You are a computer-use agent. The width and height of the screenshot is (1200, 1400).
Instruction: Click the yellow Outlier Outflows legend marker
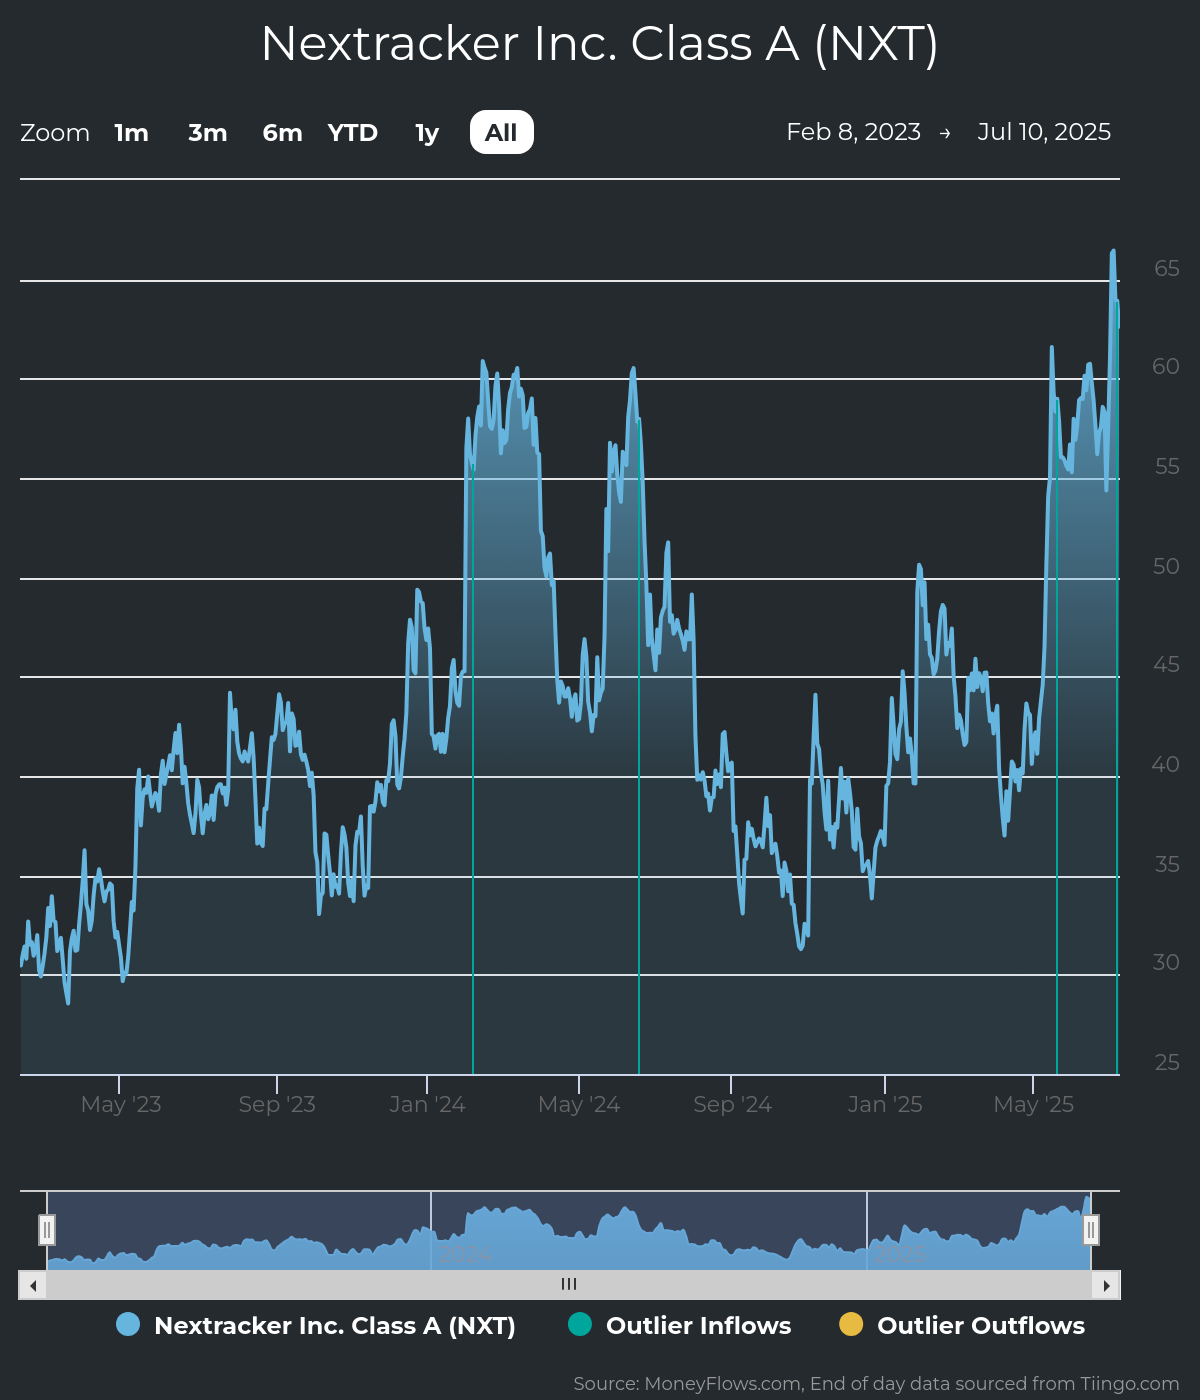851,1324
